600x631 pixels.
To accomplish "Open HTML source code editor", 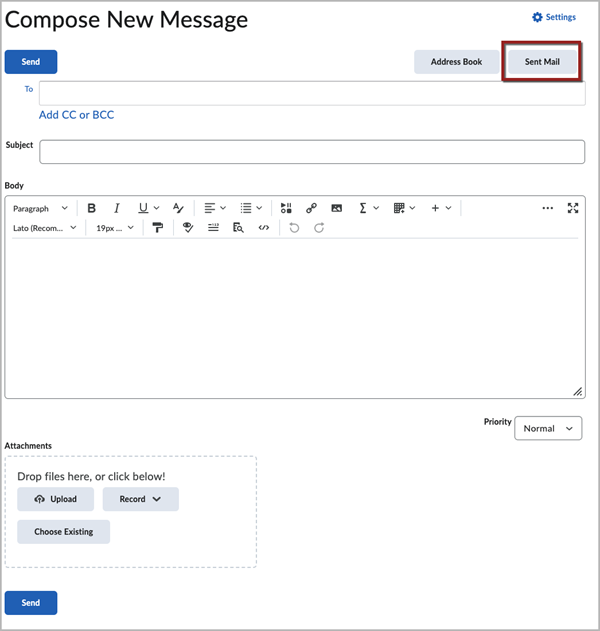I will [x=264, y=228].
